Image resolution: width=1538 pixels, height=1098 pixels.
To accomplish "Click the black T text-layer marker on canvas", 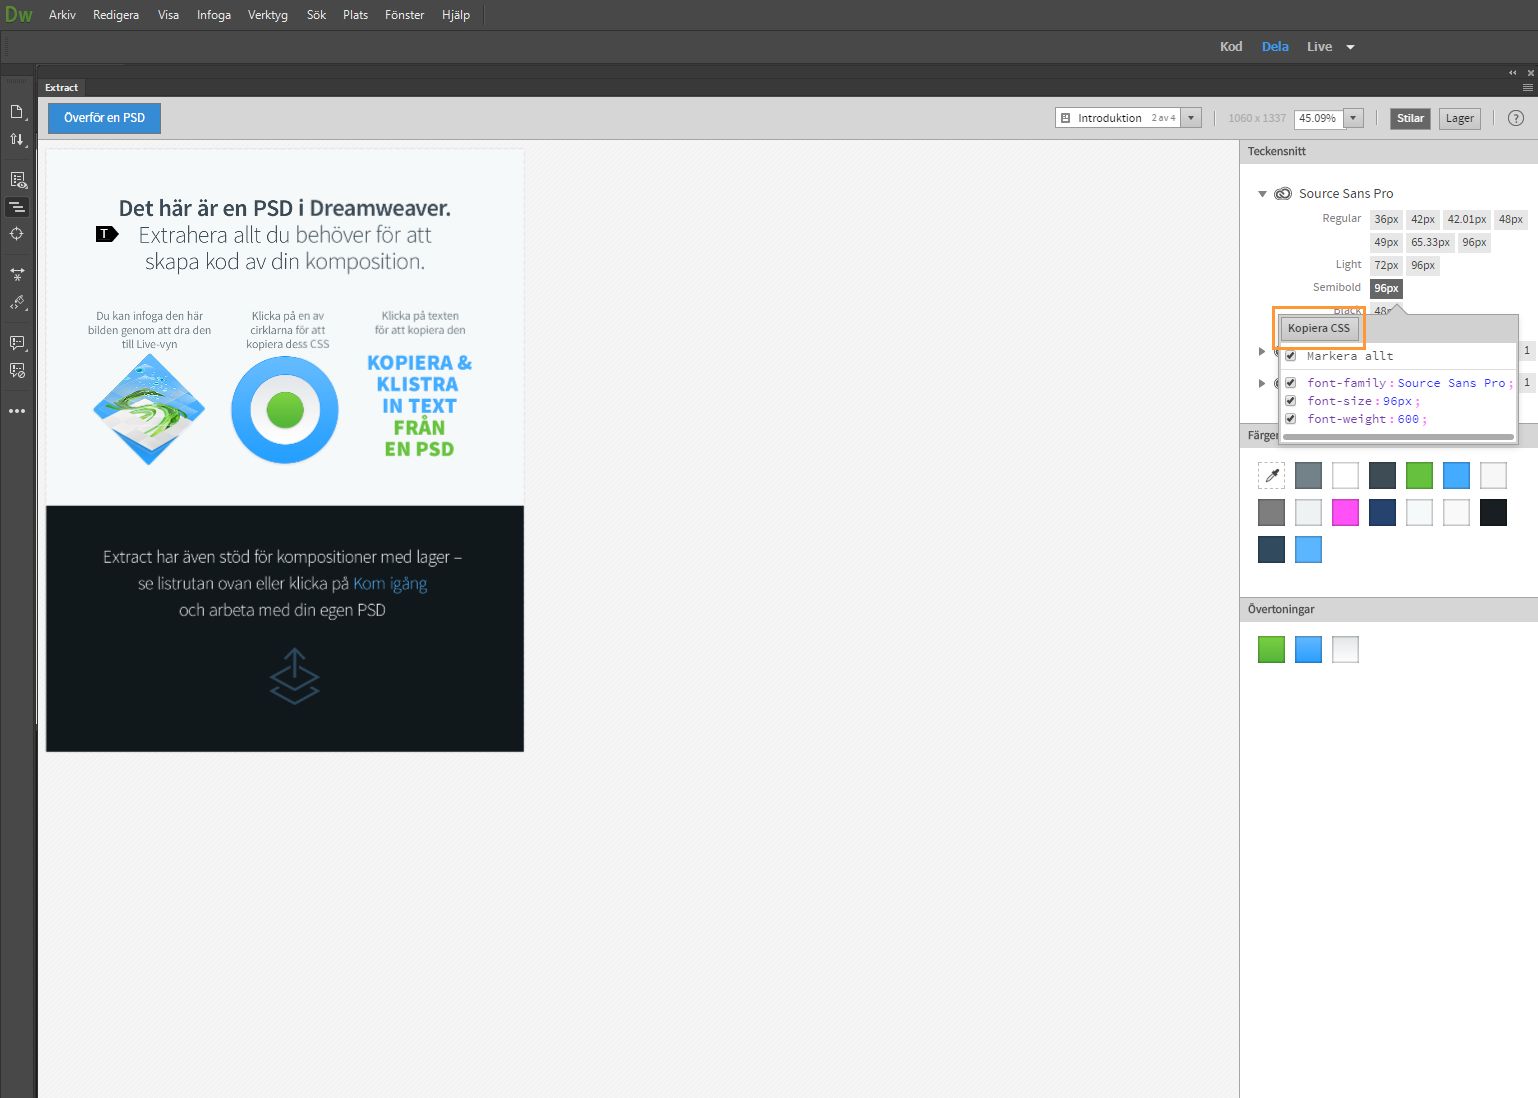I will click(x=107, y=234).
